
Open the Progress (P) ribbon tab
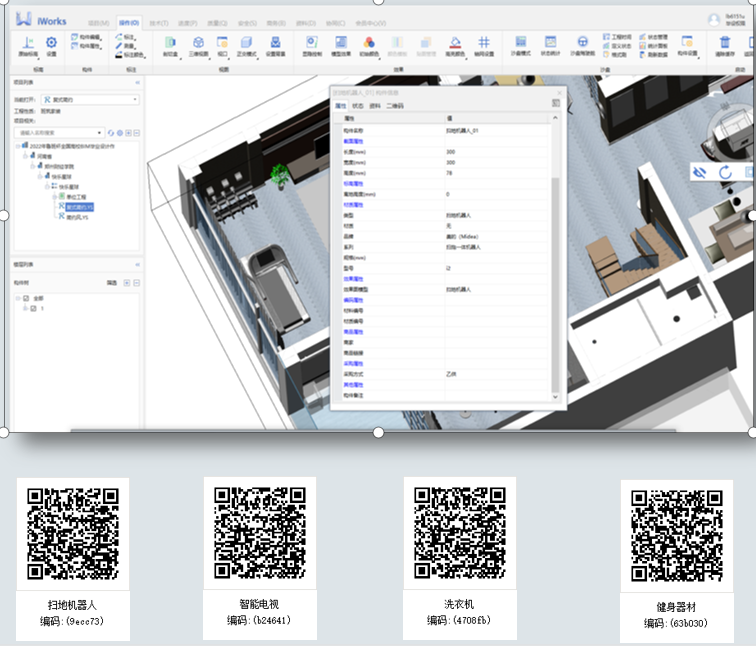pyautogui.click(x=188, y=23)
